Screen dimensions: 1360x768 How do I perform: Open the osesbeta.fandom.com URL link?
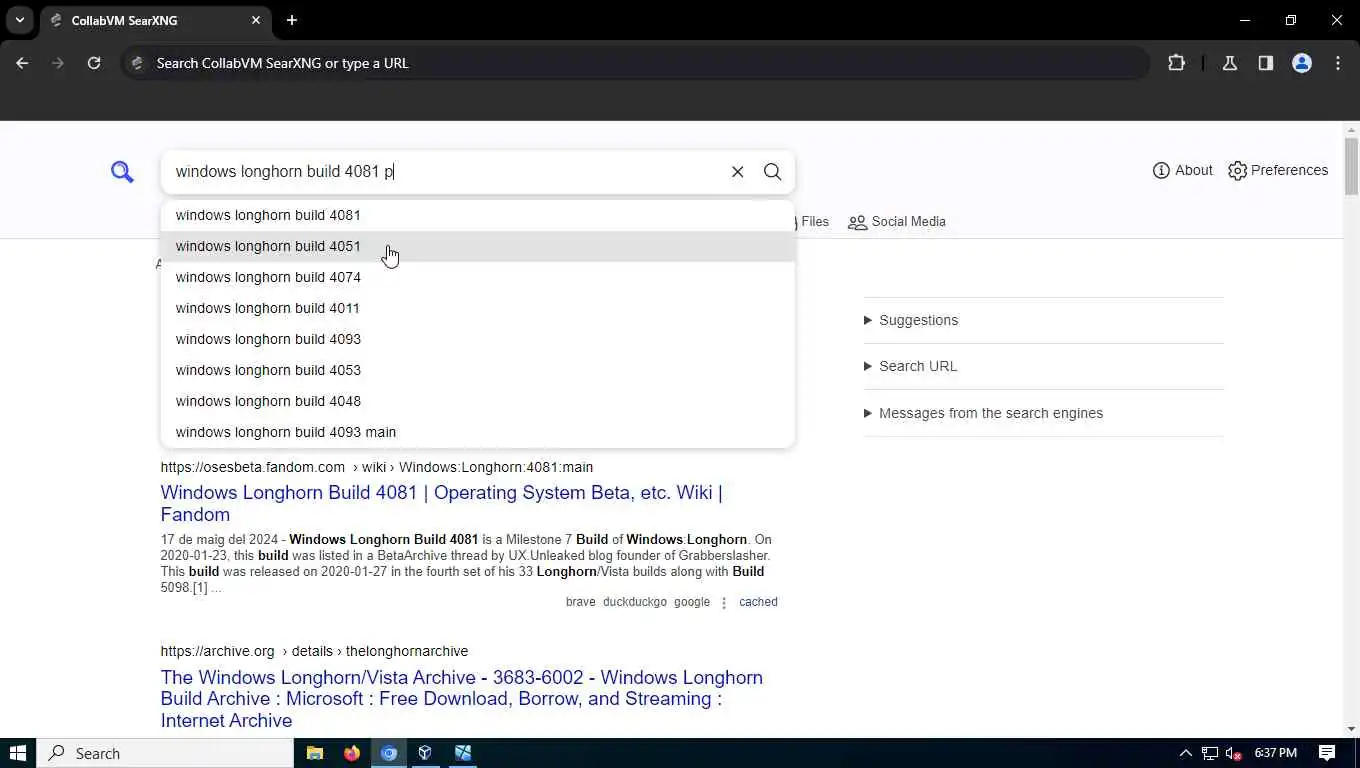tap(377, 467)
